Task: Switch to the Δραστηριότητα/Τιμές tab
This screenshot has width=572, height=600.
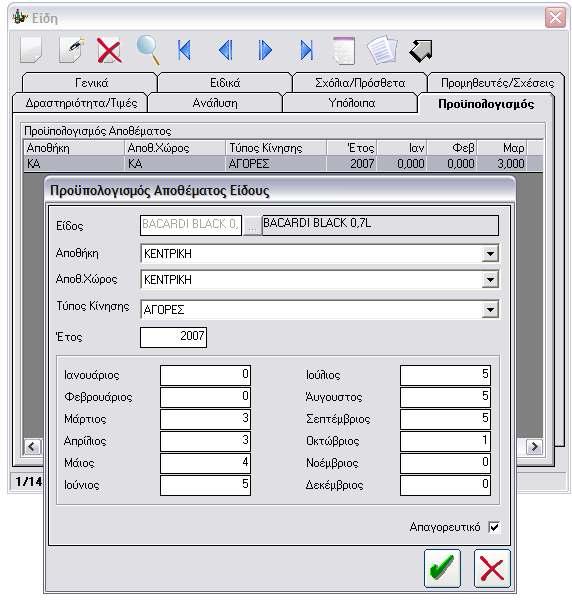Action: coord(81,103)
